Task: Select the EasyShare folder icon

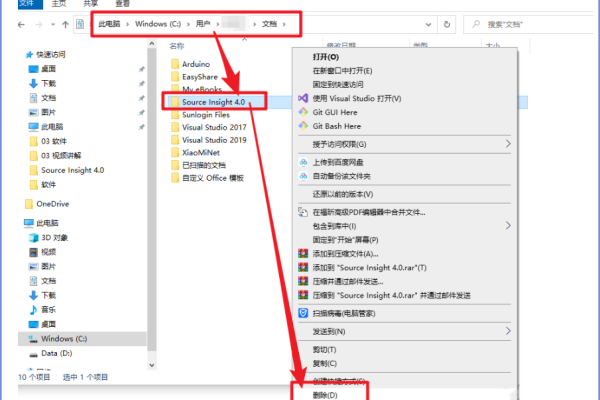Action: [175, 77]
